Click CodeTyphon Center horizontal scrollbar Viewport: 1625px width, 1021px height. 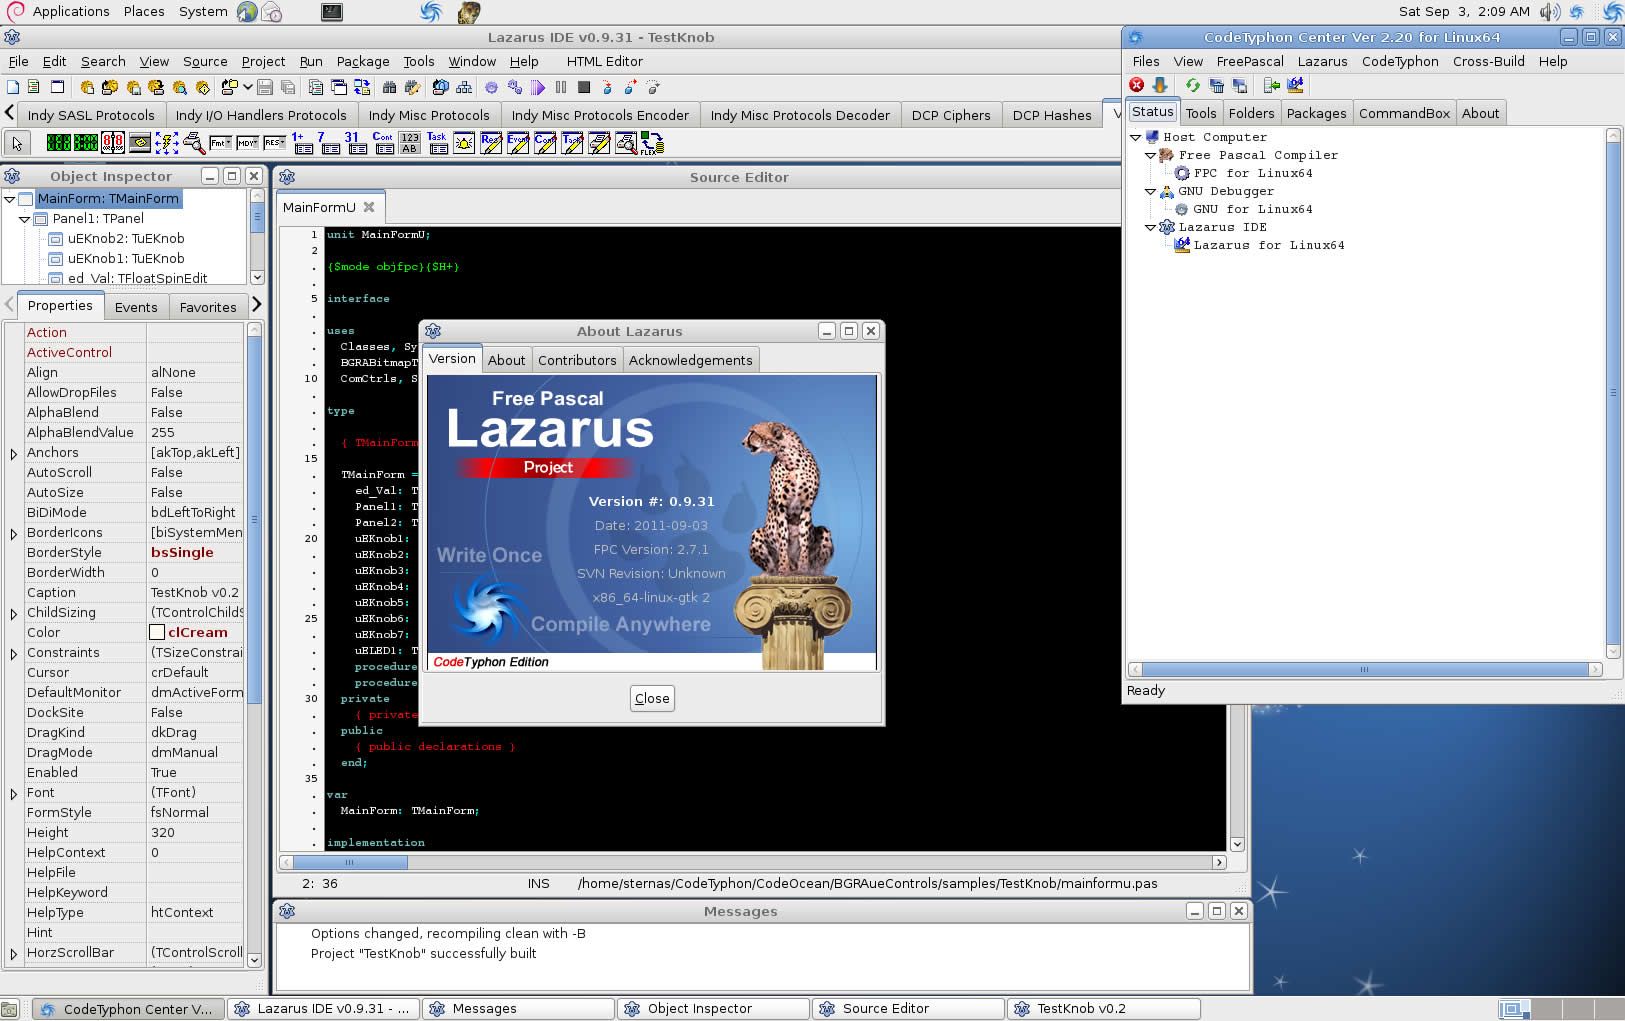(1364, 669)
